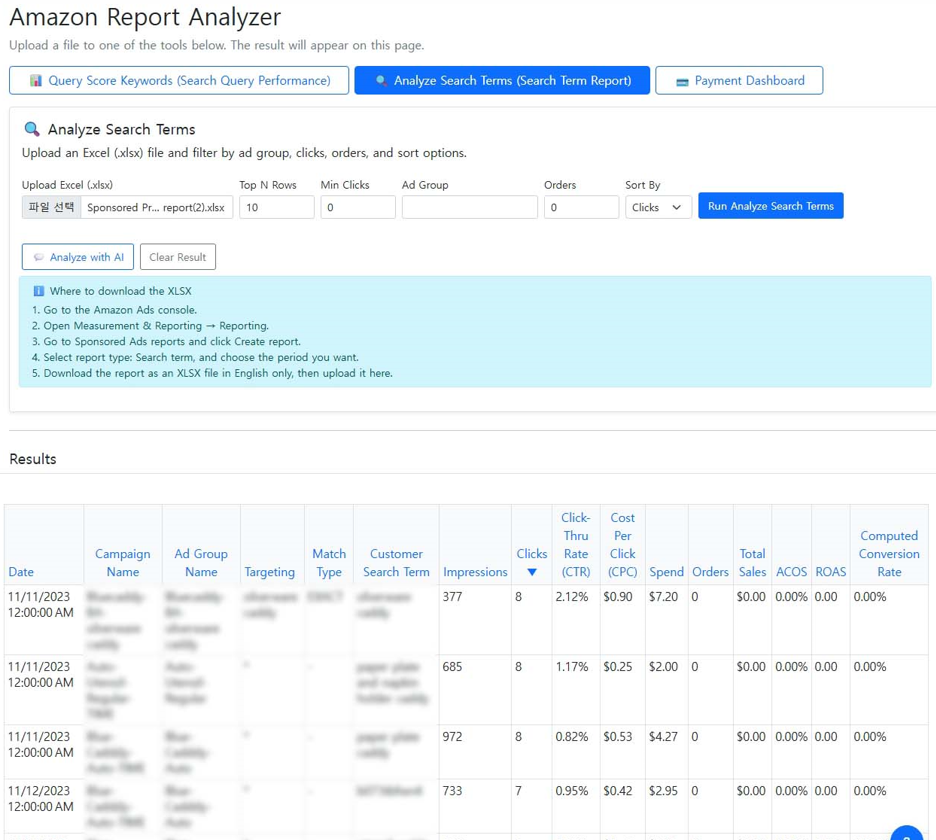Click the bar chart icon on Query Score Keywords tab
This screenshot has width=936, height=840.
36,79
